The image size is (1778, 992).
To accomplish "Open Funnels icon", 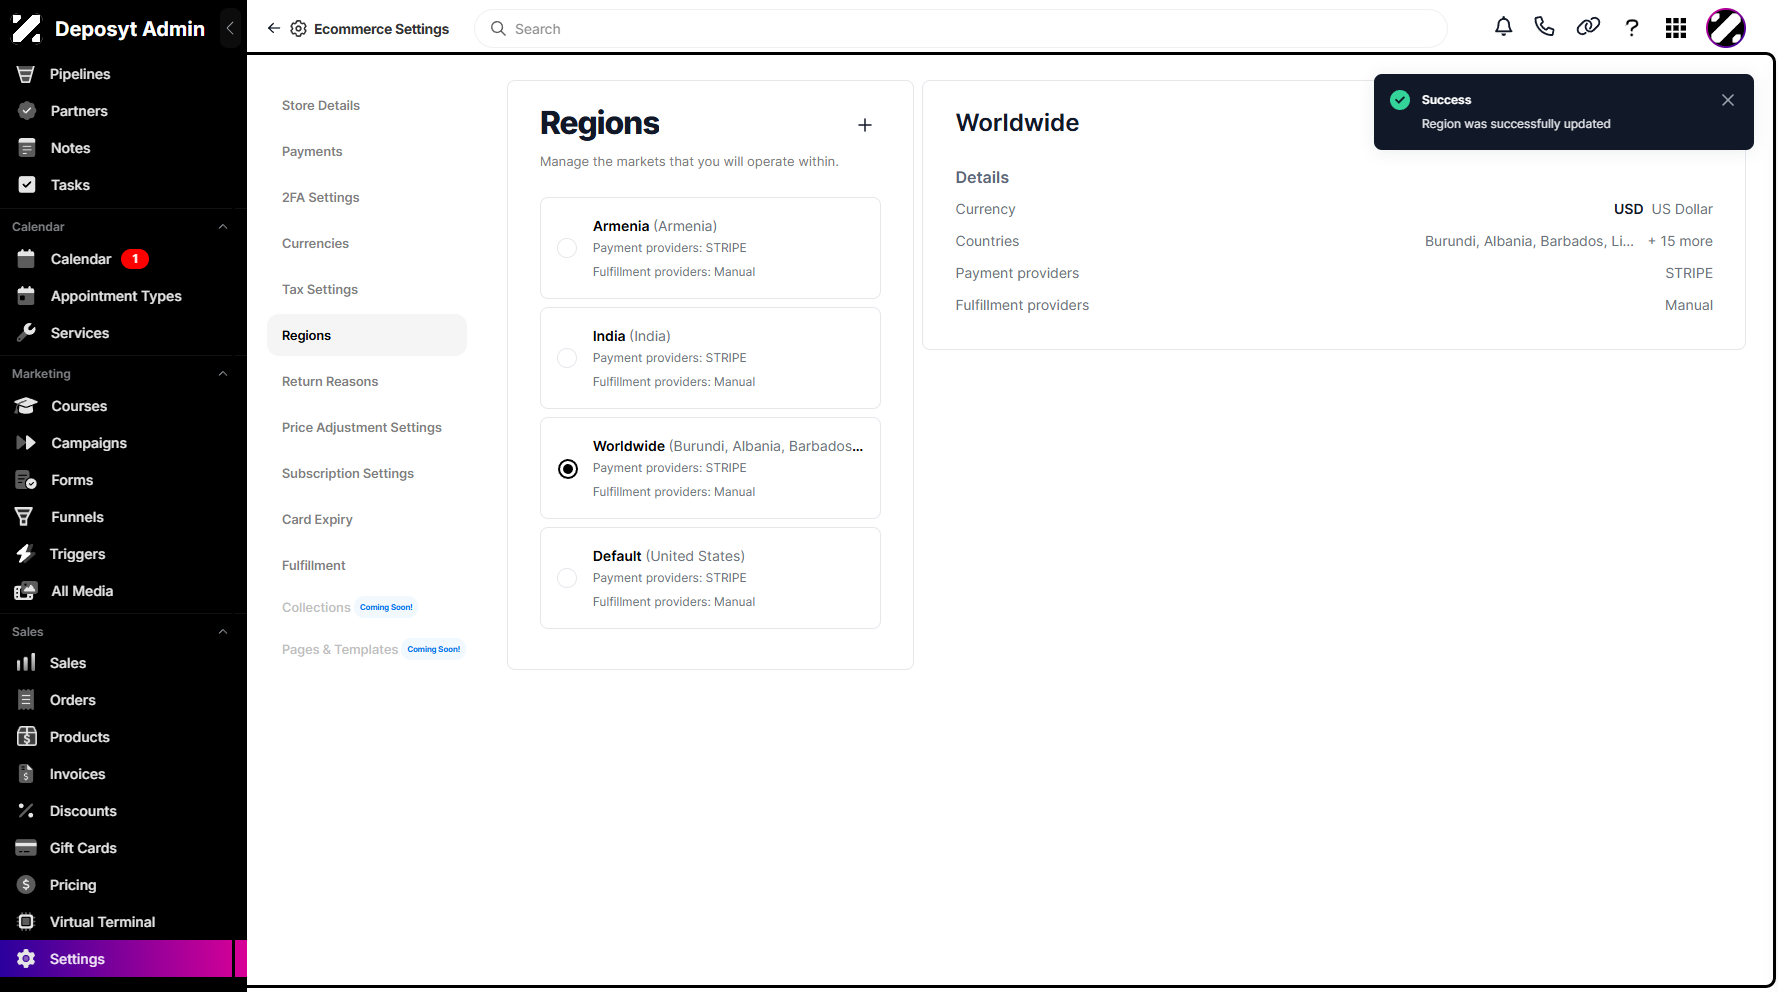I will click(x=24, y=517).
